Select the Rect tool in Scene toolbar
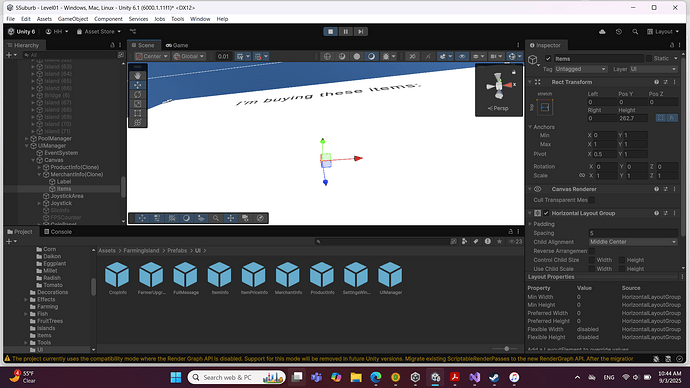 point(137,113)
